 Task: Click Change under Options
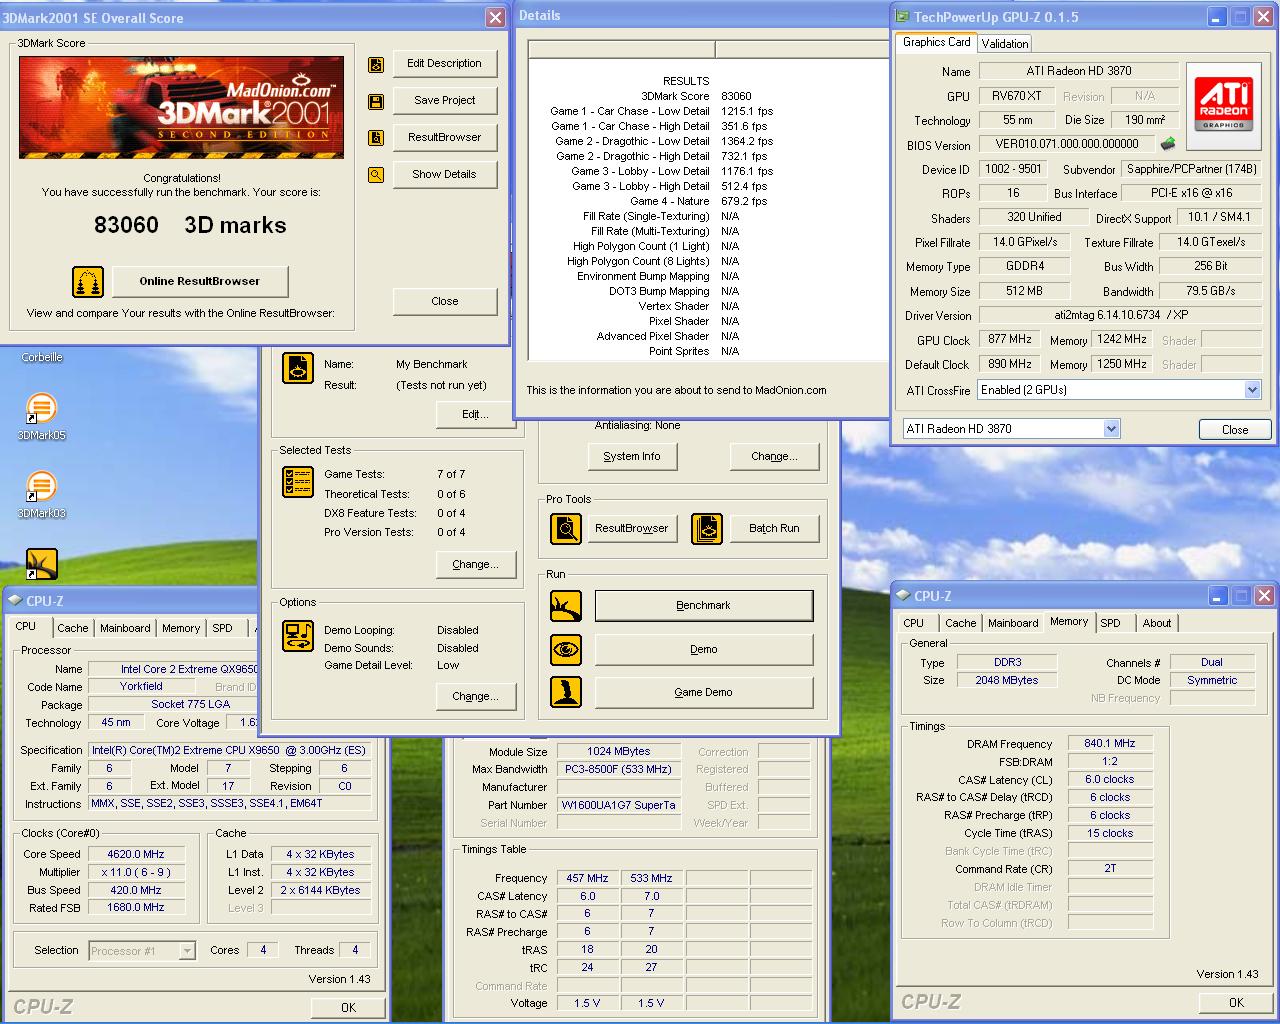pos(476,697)
